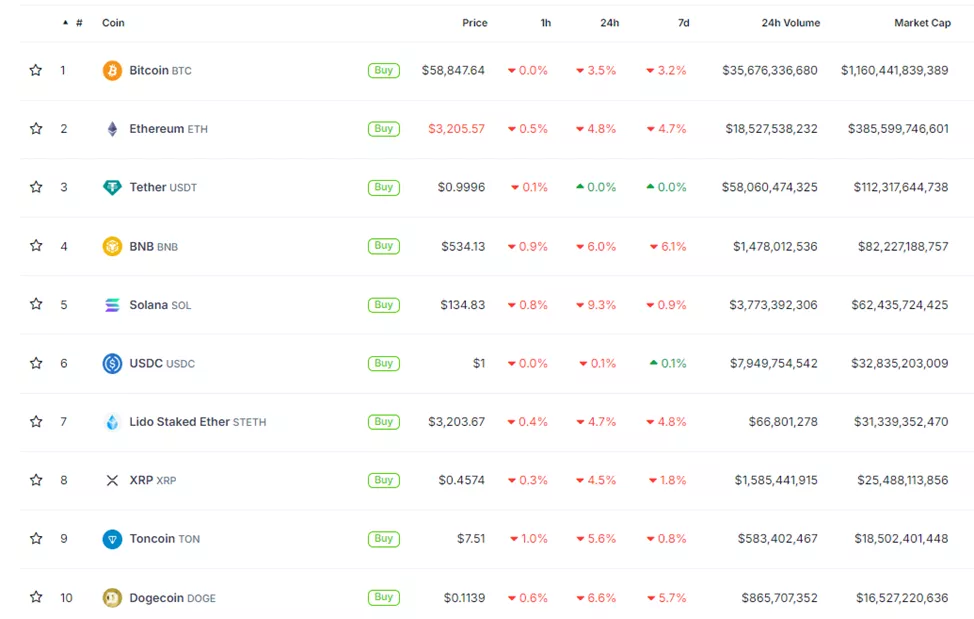Open the XRP coin page link

pyautogui.click(x=153, y=480)
